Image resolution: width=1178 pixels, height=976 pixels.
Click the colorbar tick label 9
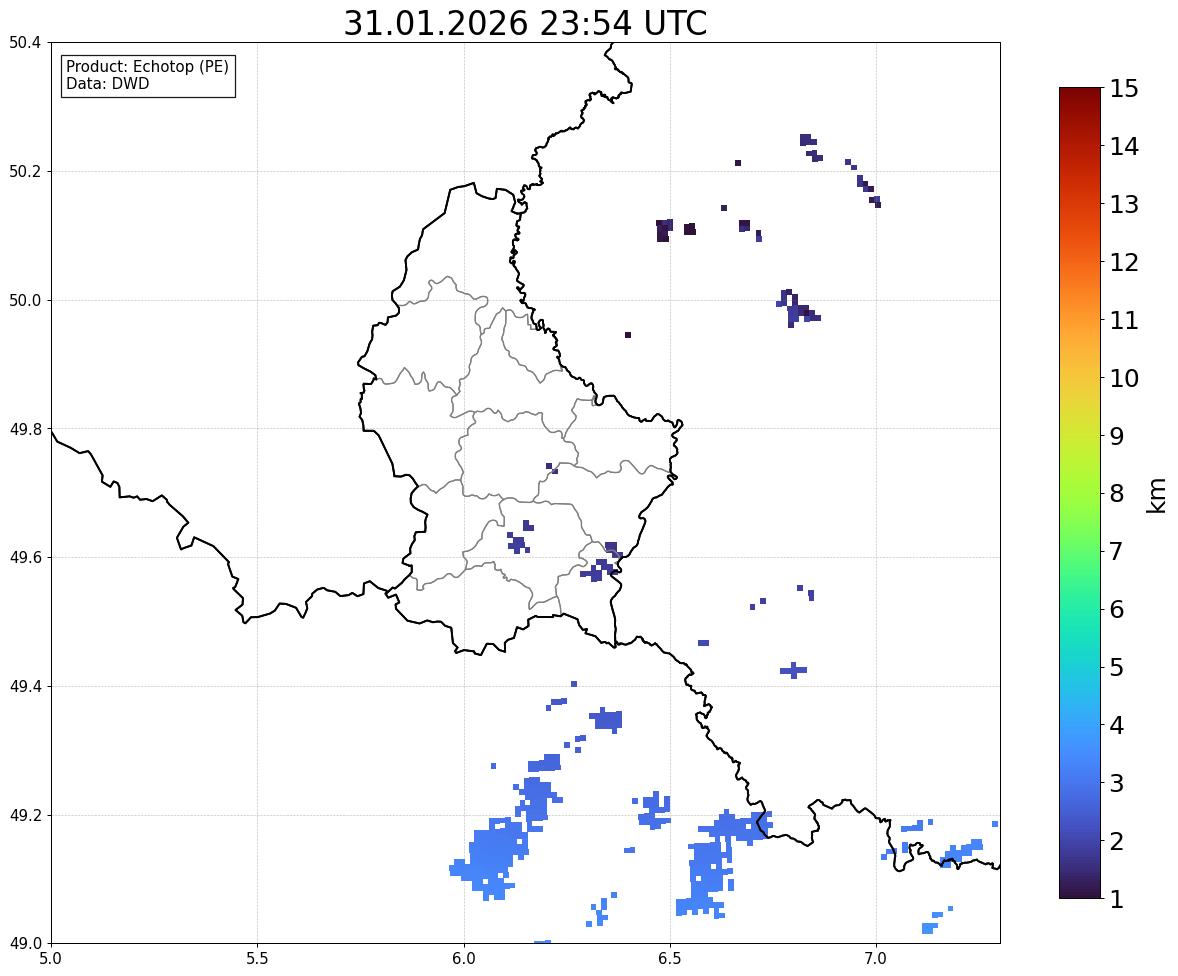pos(1117,436)
